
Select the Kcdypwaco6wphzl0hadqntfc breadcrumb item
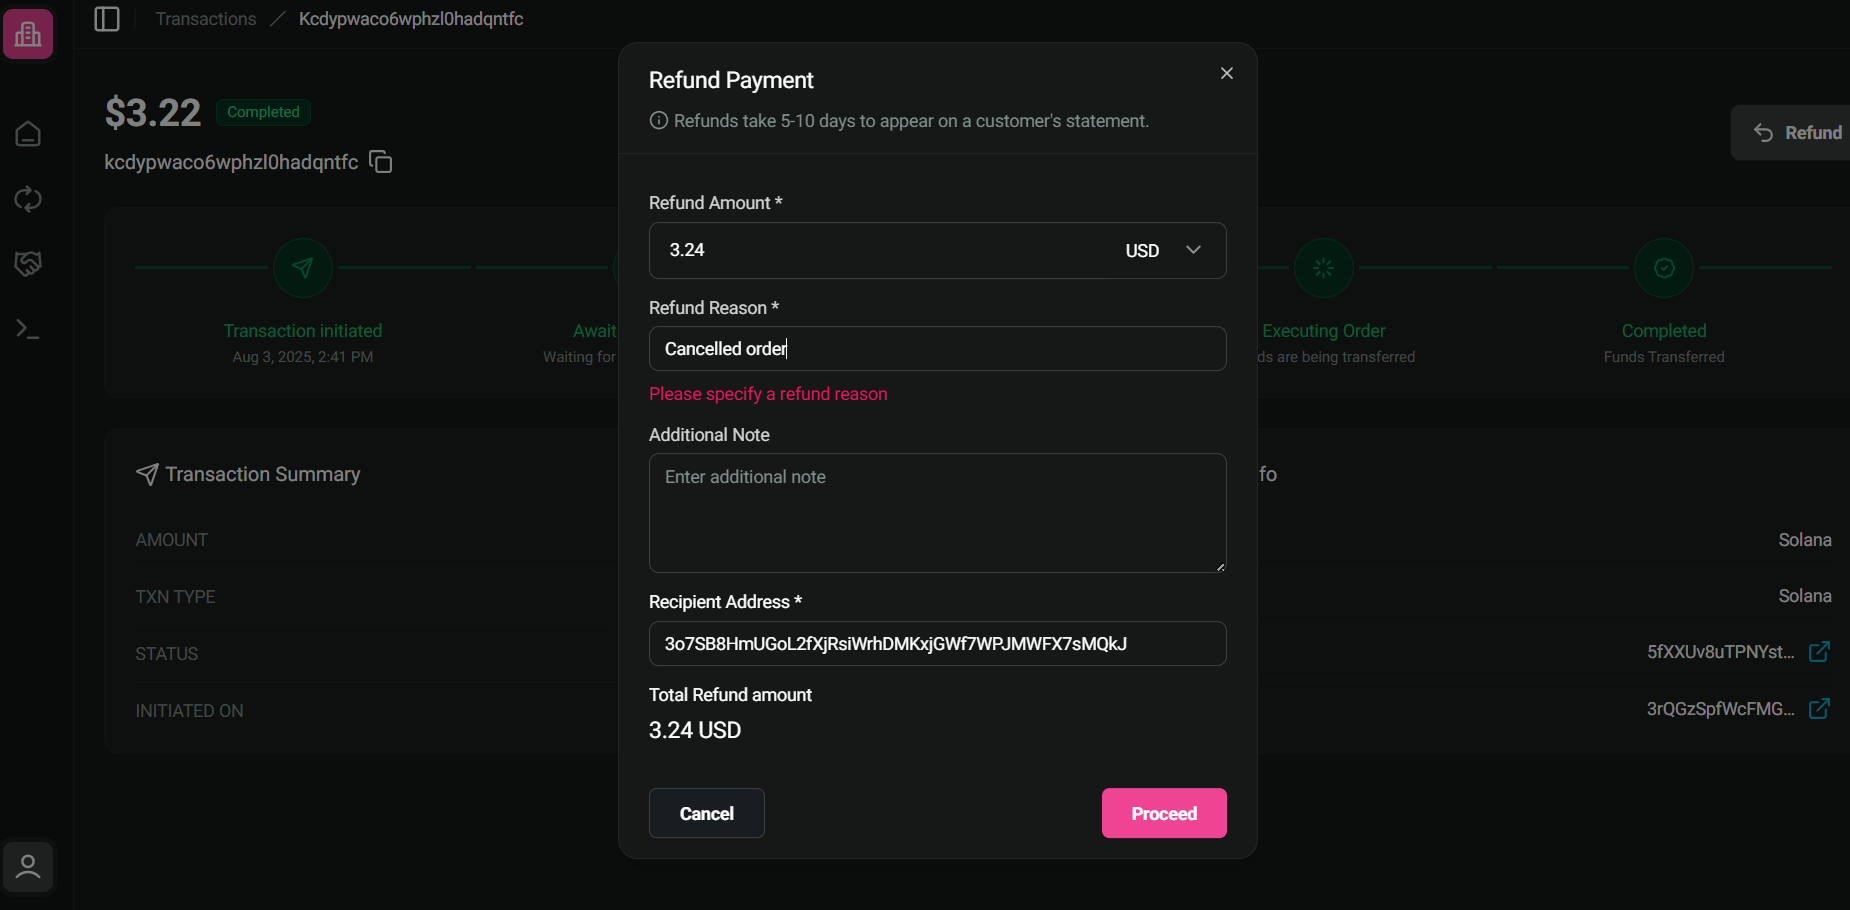pos(411,18)
